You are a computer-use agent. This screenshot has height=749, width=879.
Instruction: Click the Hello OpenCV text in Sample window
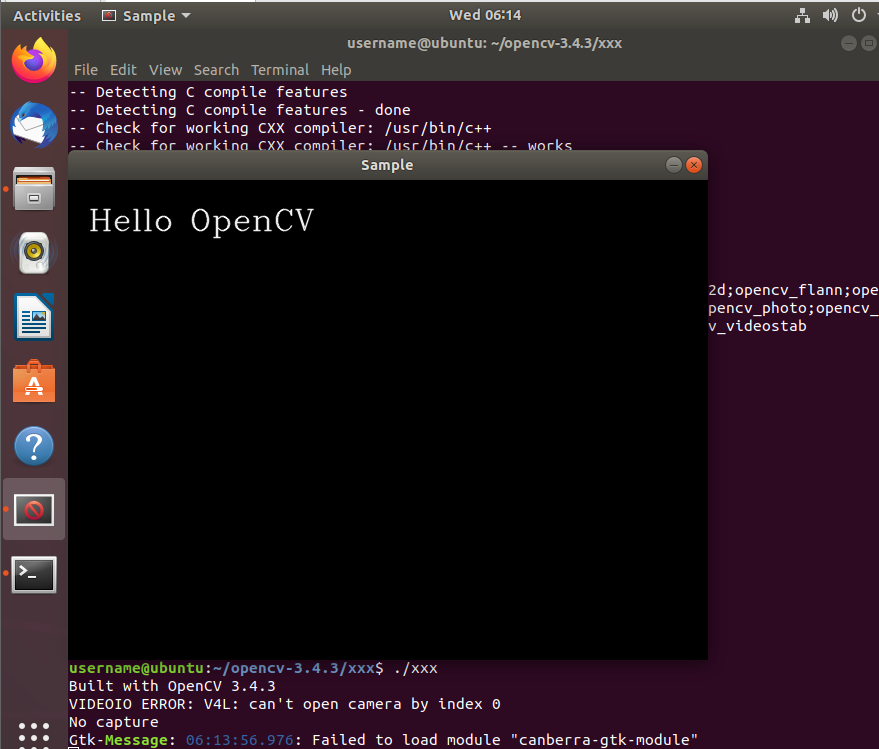tap(201, 221)
